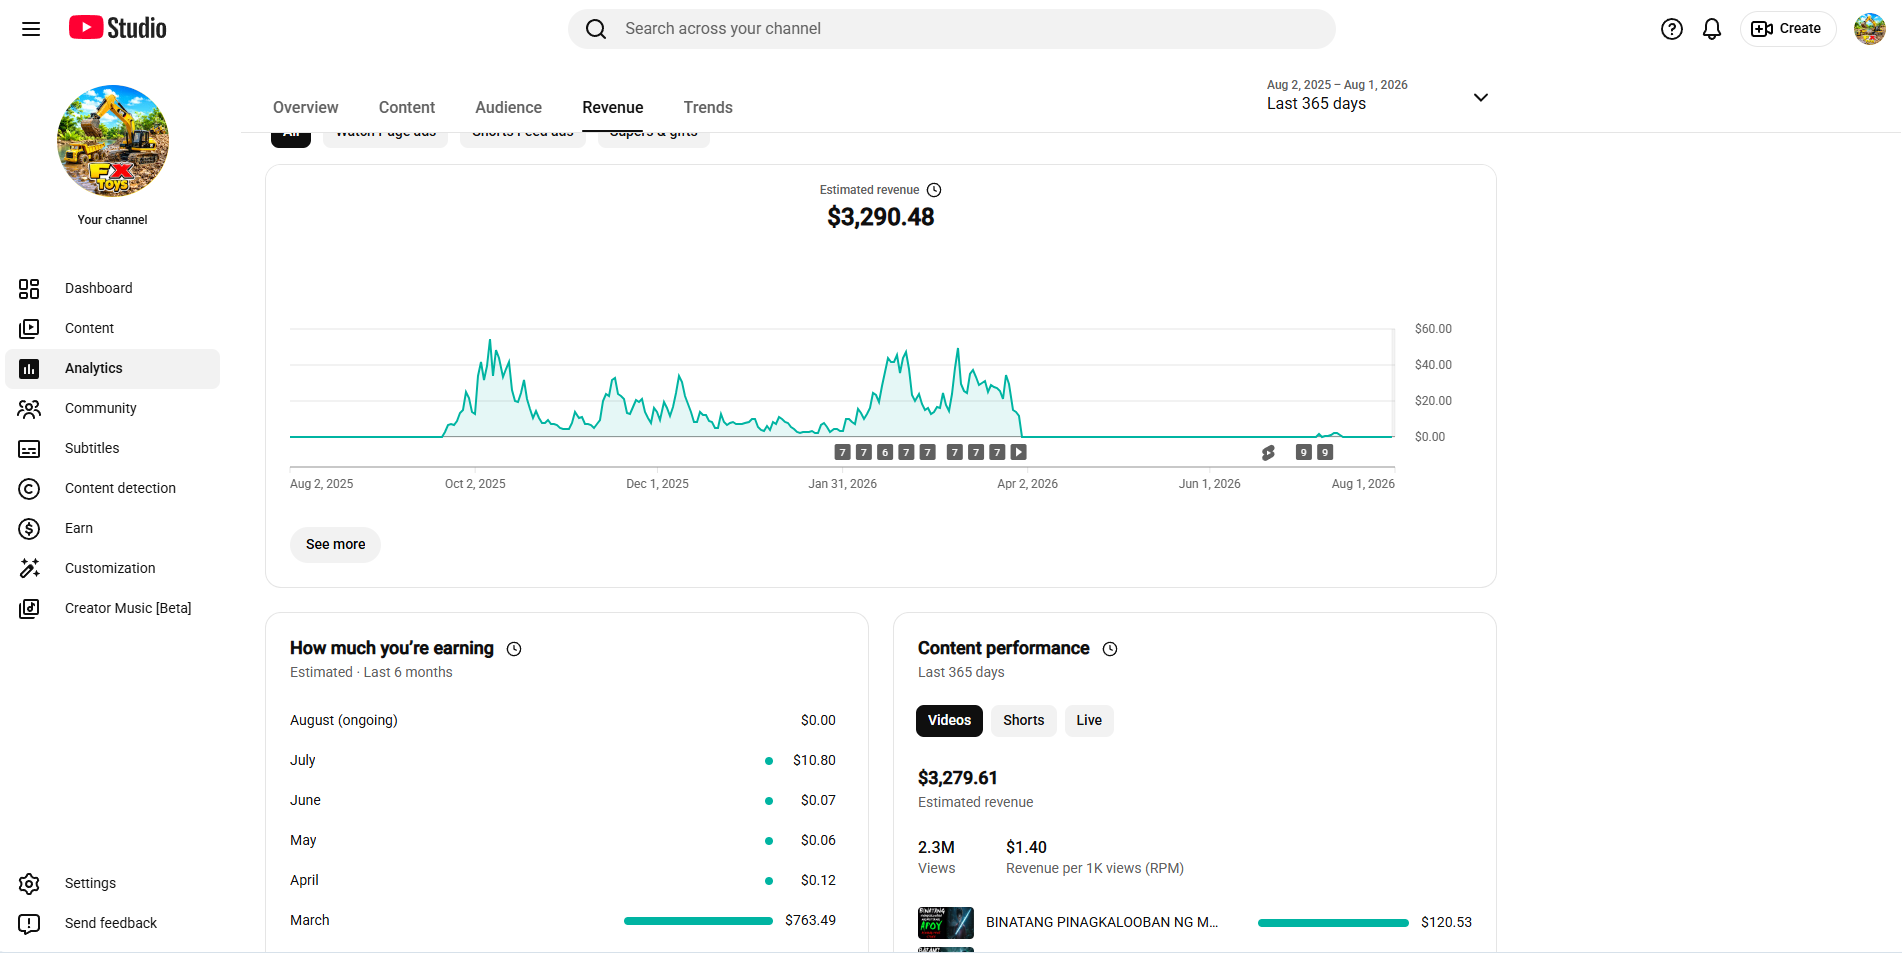
Task: Click the channel profile picture
Action: point(113,141)
